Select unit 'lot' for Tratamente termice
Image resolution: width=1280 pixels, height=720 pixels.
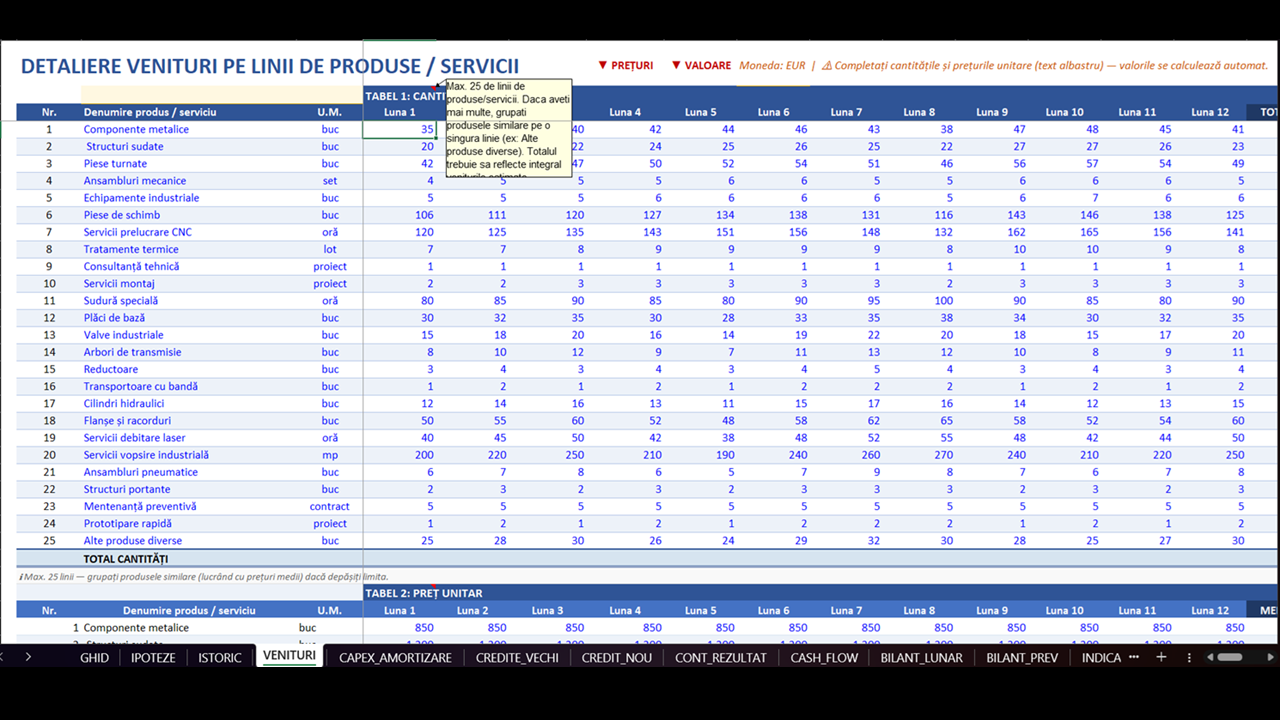point(329,249)
